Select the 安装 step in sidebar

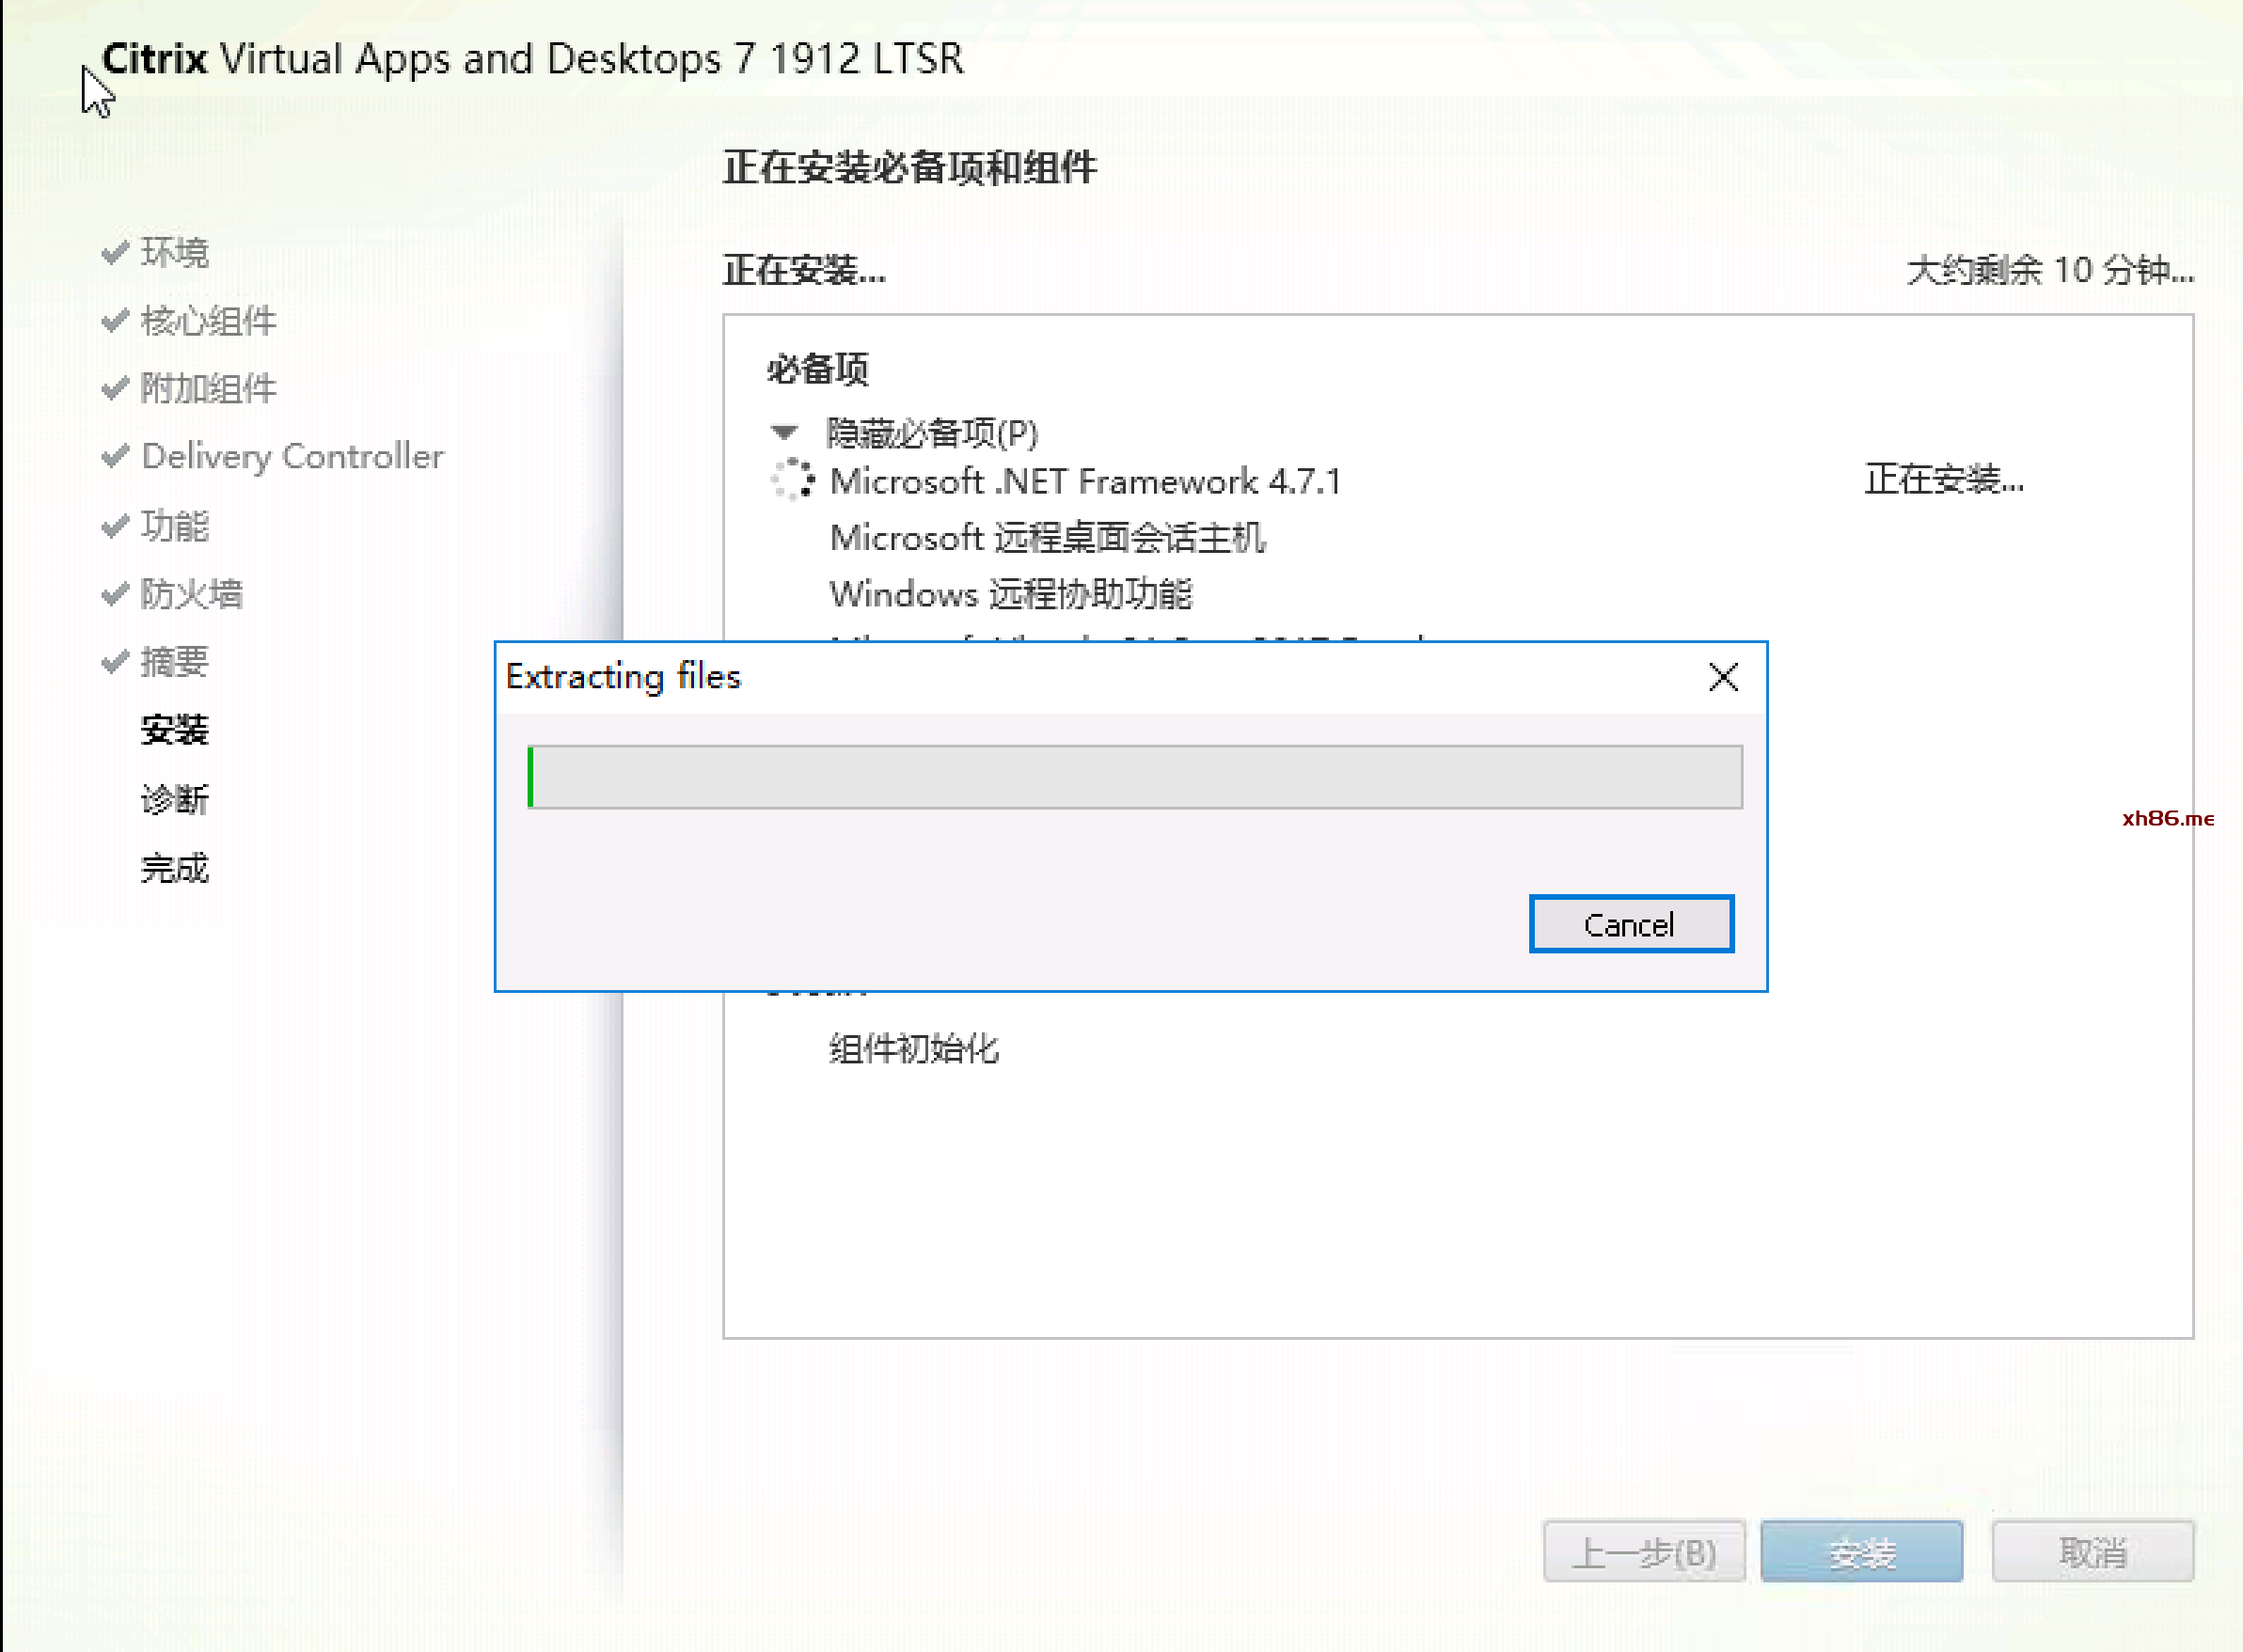[174, 730]
